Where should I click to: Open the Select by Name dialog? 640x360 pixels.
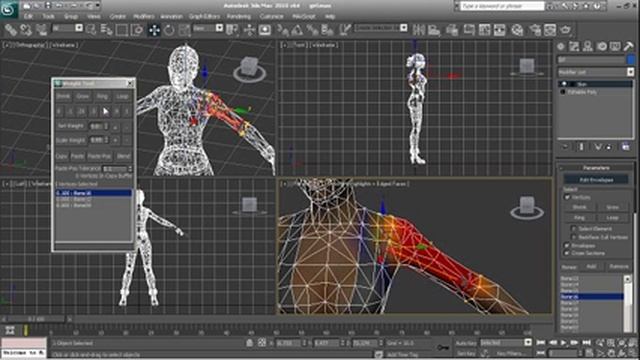106,29
